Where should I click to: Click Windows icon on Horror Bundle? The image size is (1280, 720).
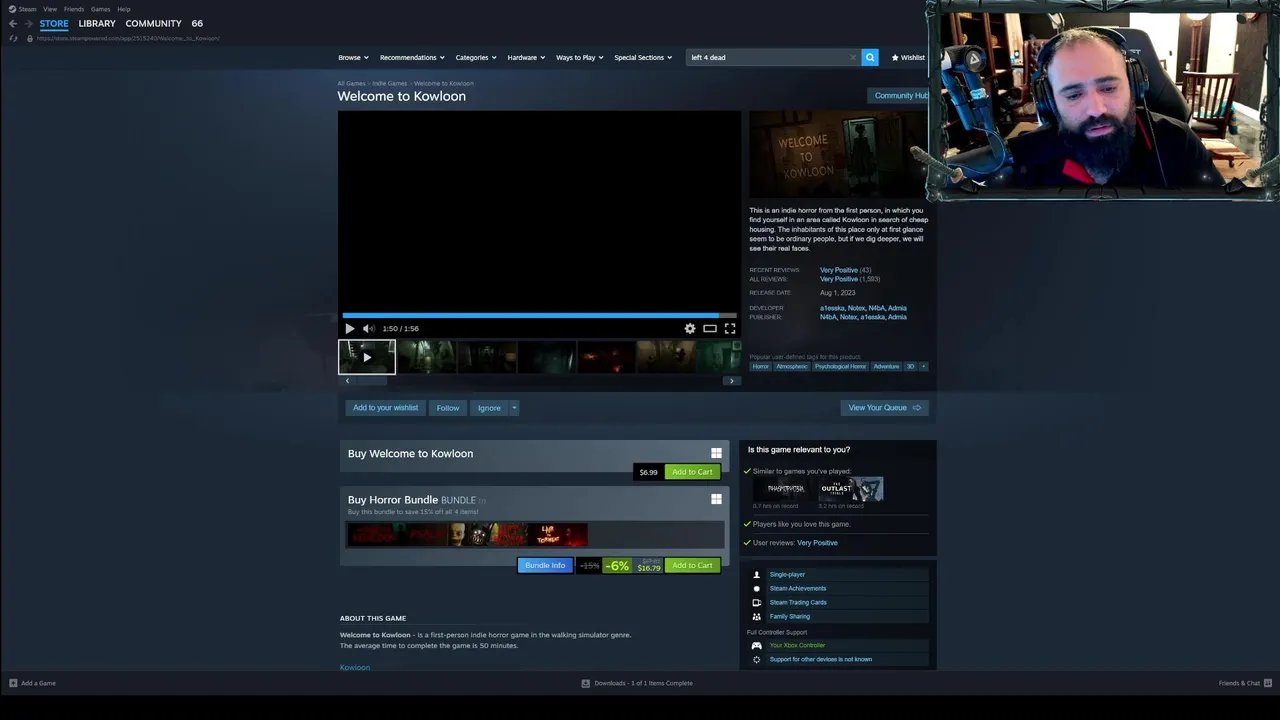click(x=716, y=499)
